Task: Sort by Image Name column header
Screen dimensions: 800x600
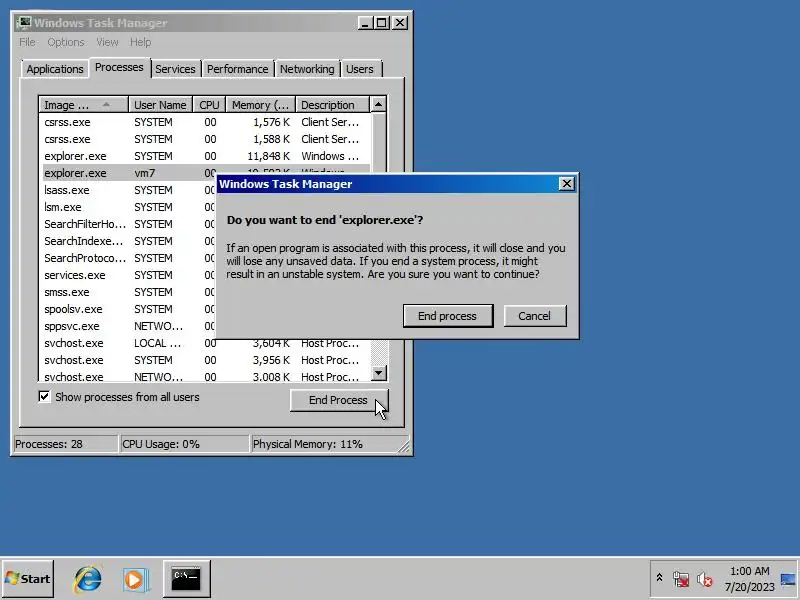Action: (x=83, y=105)
